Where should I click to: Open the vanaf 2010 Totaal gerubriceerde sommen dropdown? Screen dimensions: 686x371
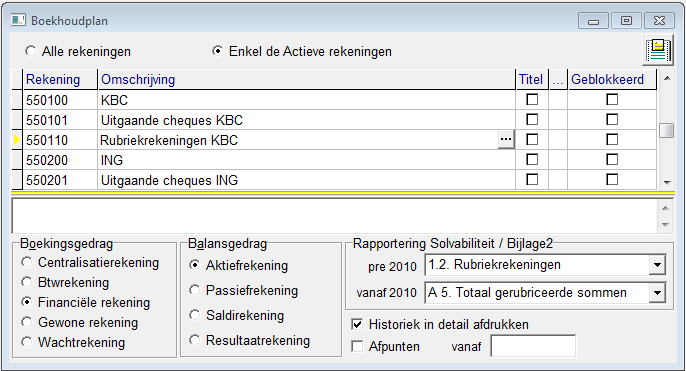(x=657, y=293)
